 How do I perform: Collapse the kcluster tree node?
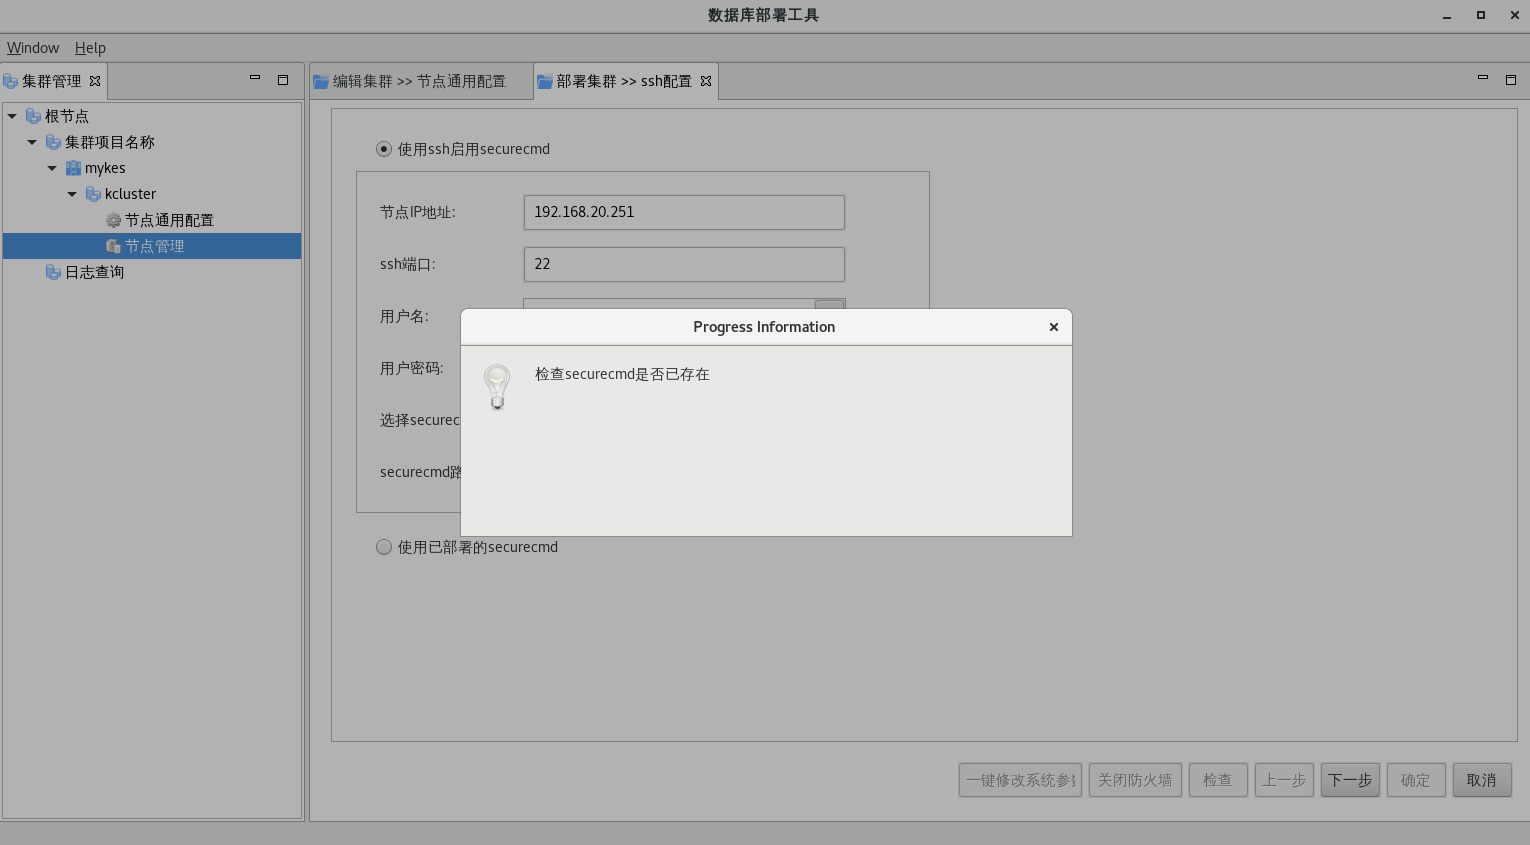pyautogui.click(x=72, y=194)
